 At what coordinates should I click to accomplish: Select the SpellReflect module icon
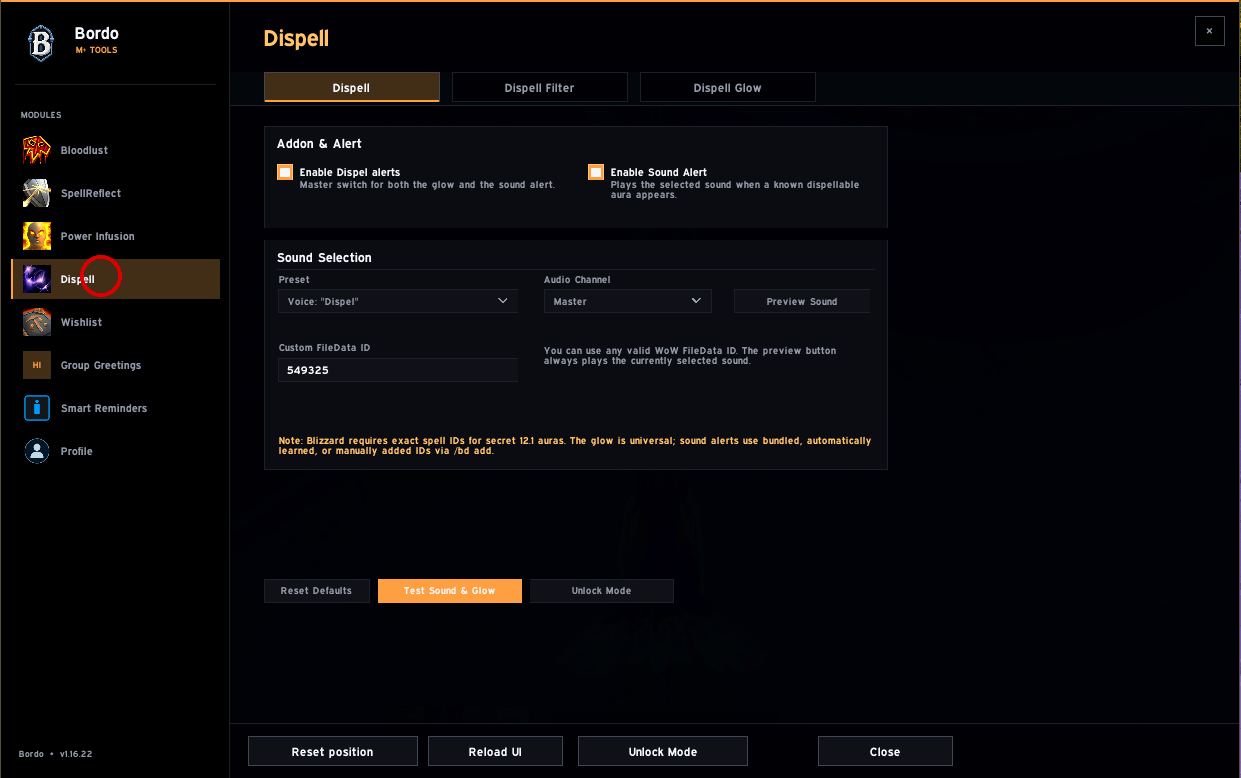click(x=37, y=193)
